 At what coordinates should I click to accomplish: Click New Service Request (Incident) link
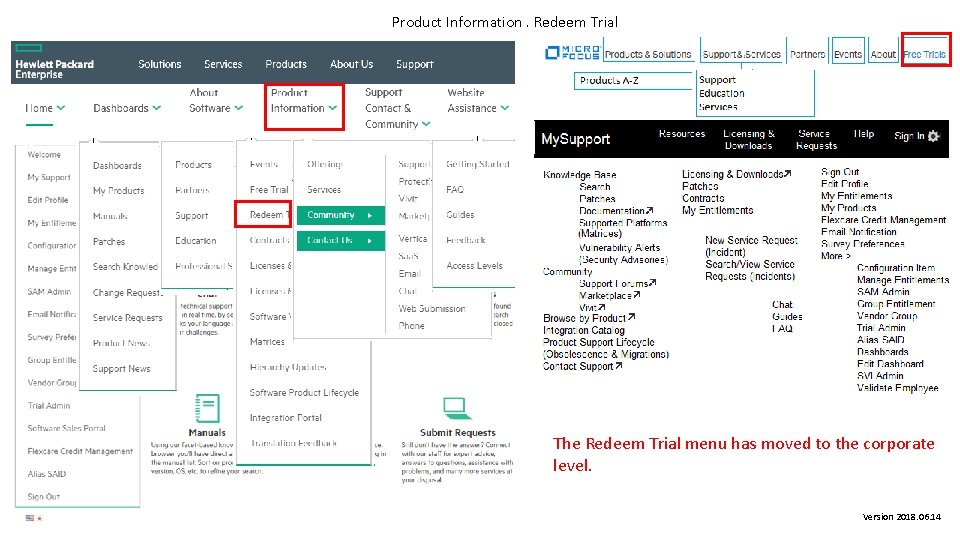coord(751,246)
